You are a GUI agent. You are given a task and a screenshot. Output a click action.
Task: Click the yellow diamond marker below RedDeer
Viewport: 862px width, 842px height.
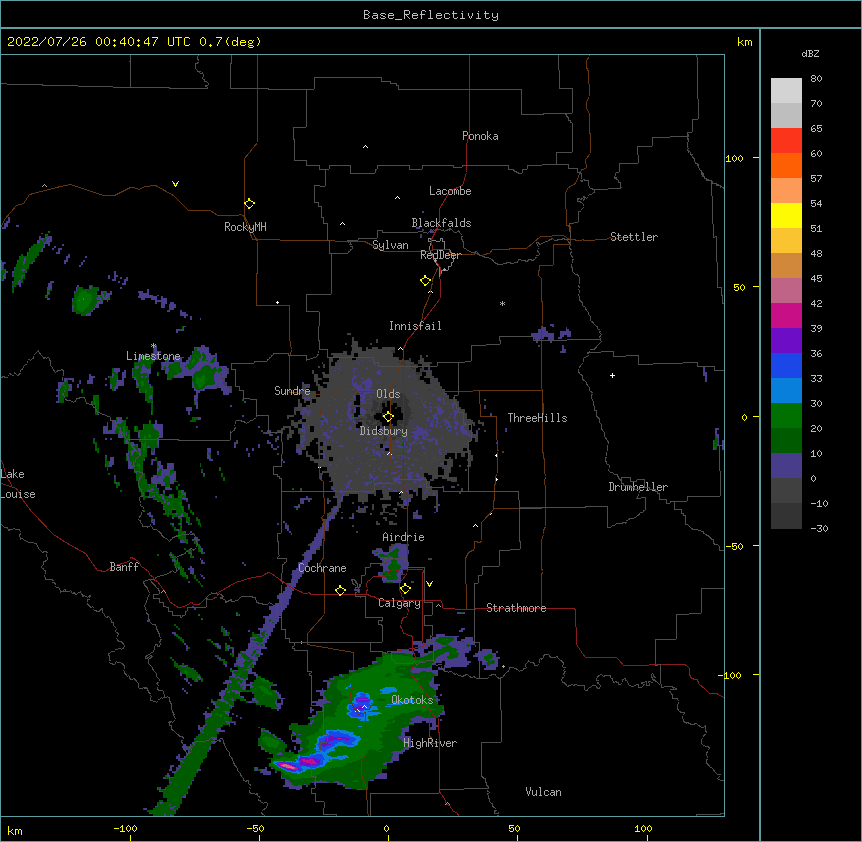coord(426,281)
